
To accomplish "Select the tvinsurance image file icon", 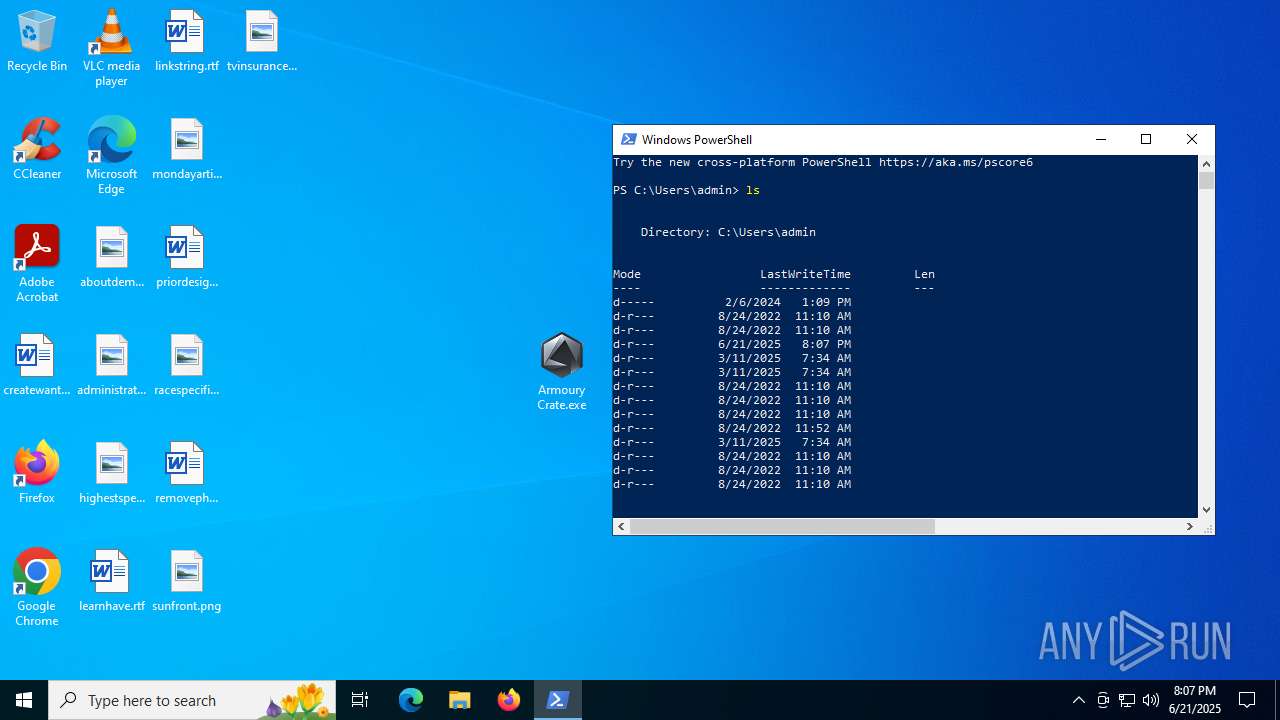I will 262,42.
